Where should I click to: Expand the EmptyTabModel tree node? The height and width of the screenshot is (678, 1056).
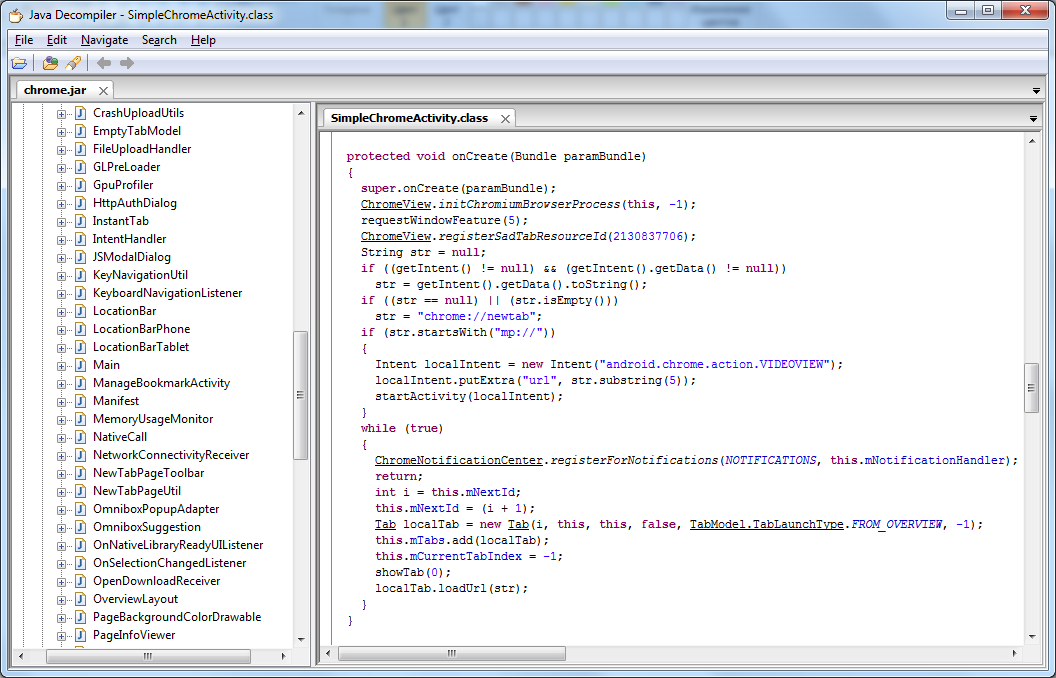(61, 132)
